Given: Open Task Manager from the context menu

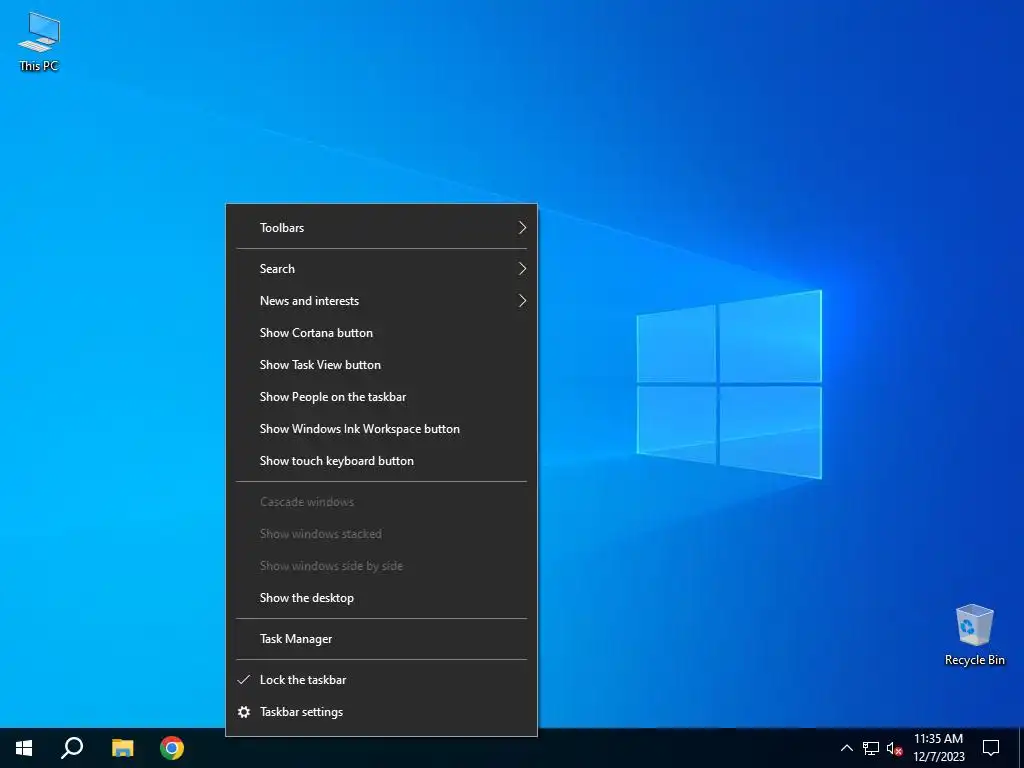Looking at the screenshot, I should point(381,639).
